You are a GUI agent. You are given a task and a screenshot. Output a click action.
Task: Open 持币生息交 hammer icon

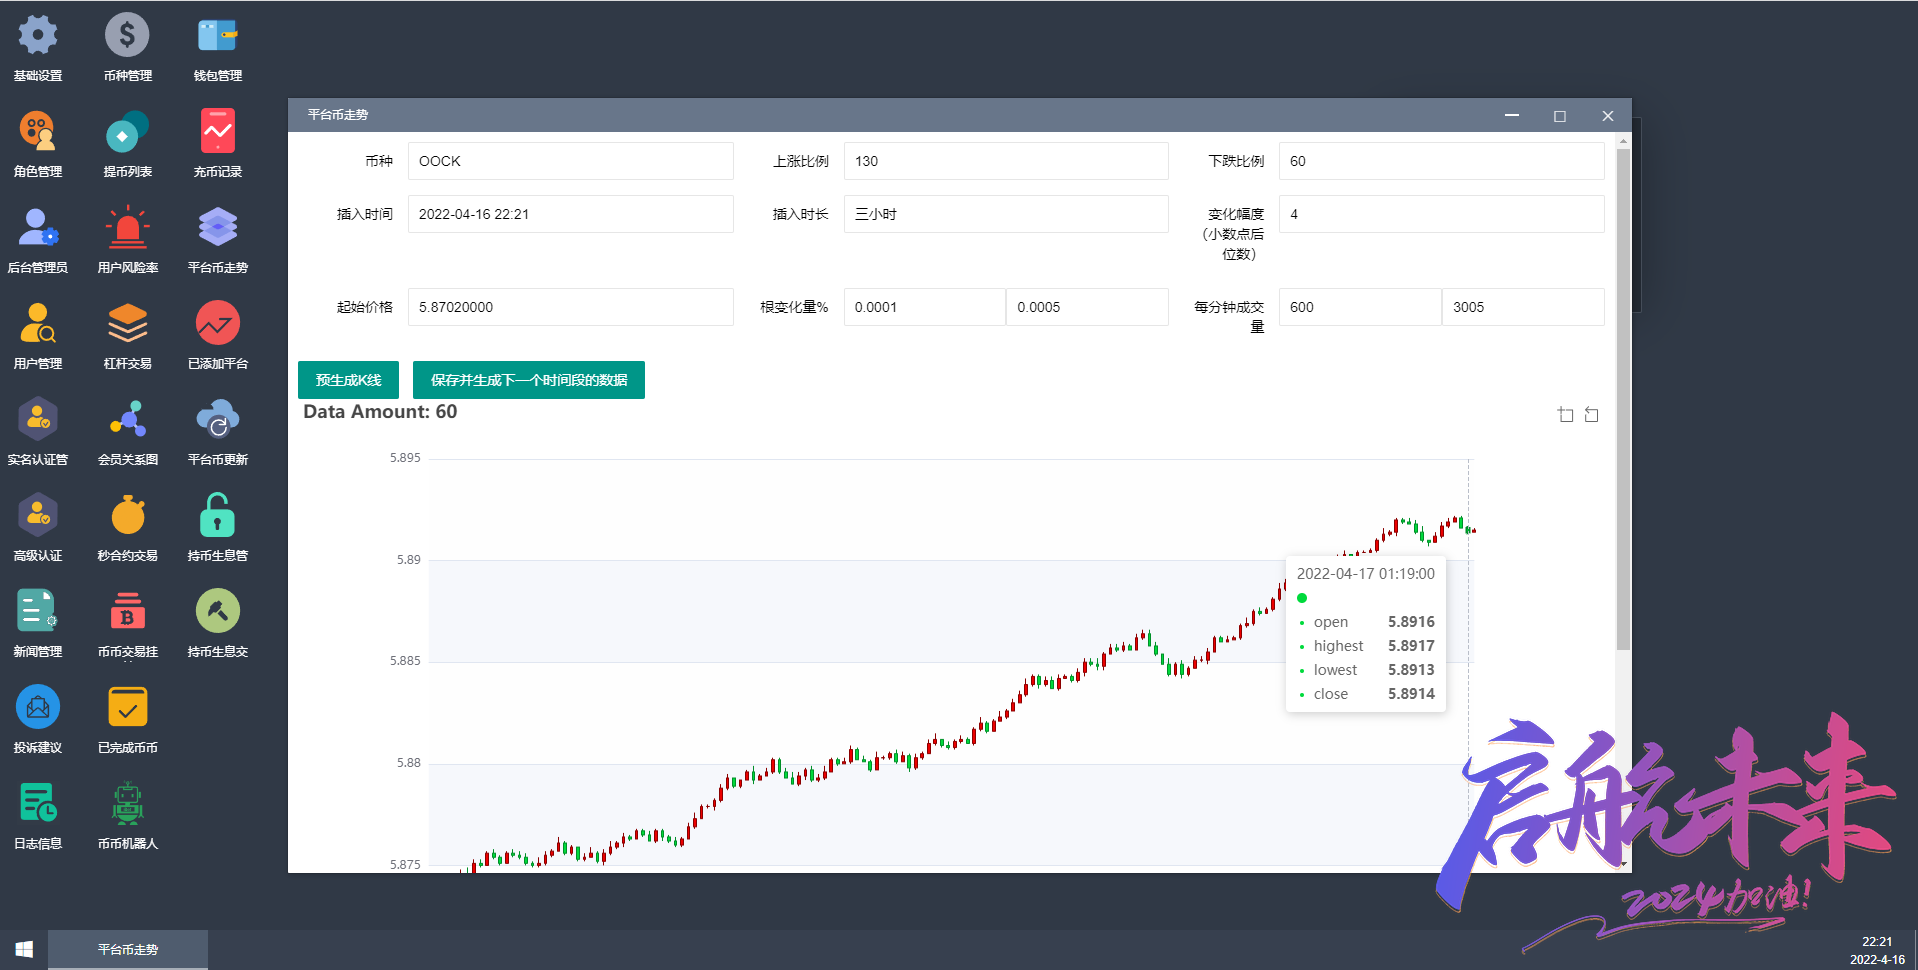(217, 612)
